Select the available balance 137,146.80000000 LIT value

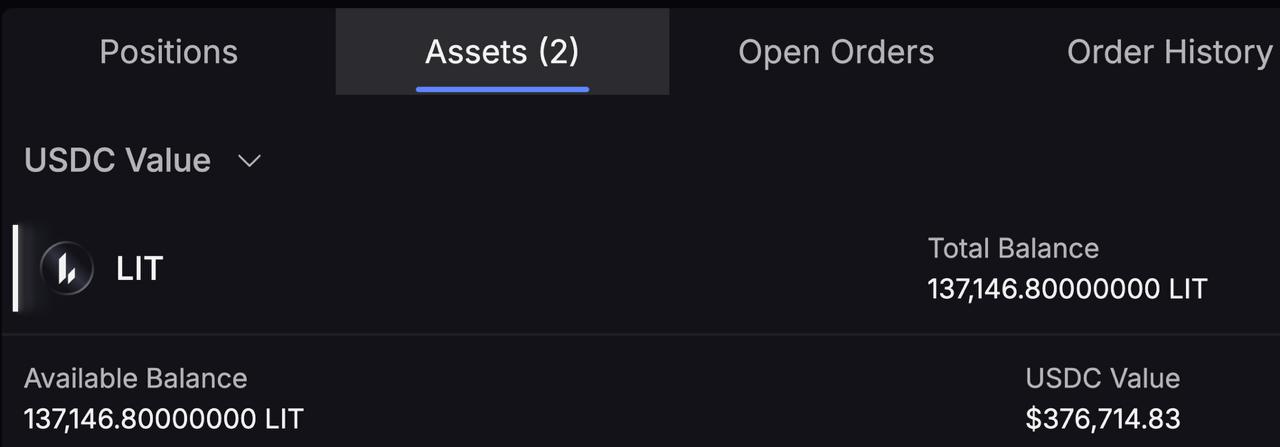[163, 418]
